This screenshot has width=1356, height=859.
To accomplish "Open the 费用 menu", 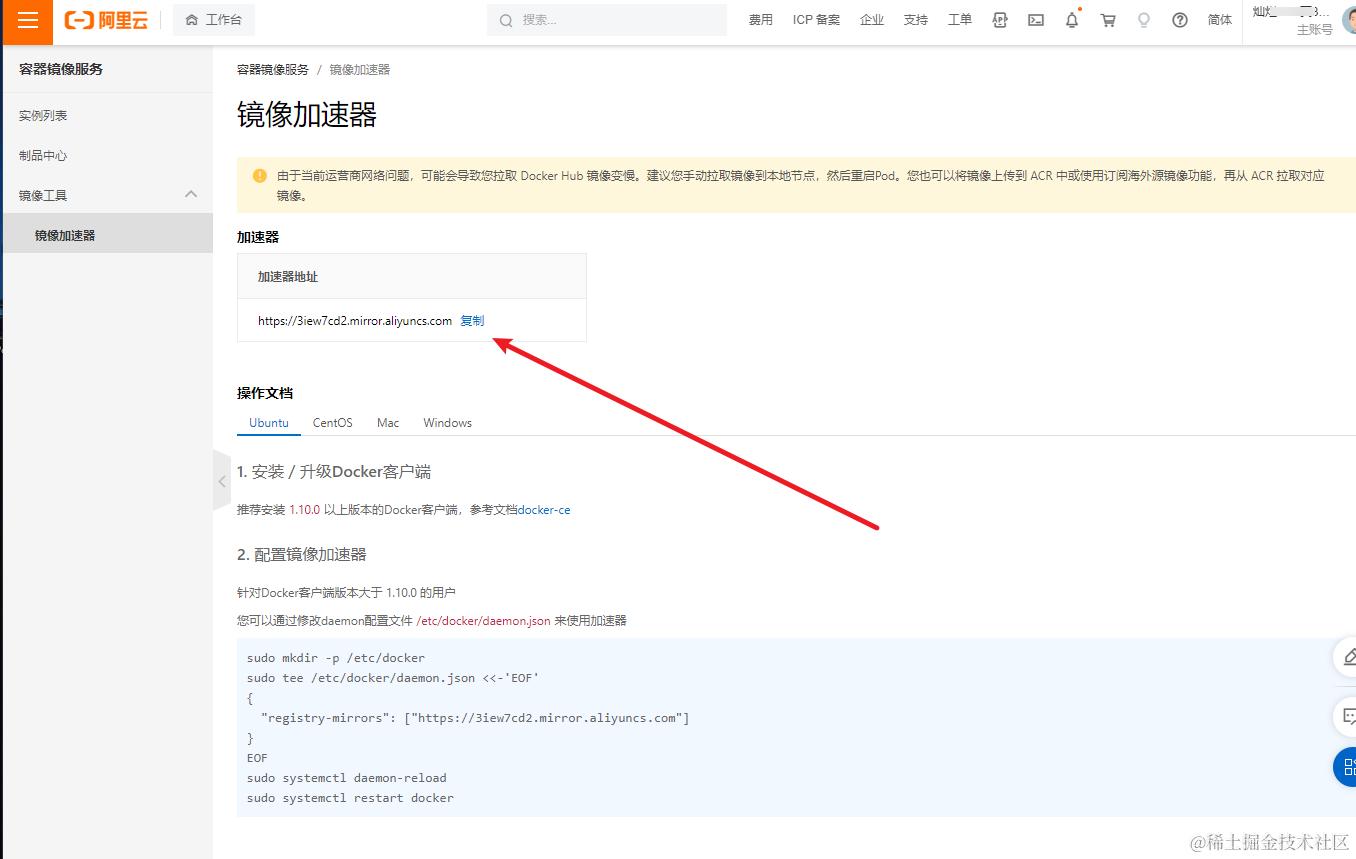I will tap(761, 20).
